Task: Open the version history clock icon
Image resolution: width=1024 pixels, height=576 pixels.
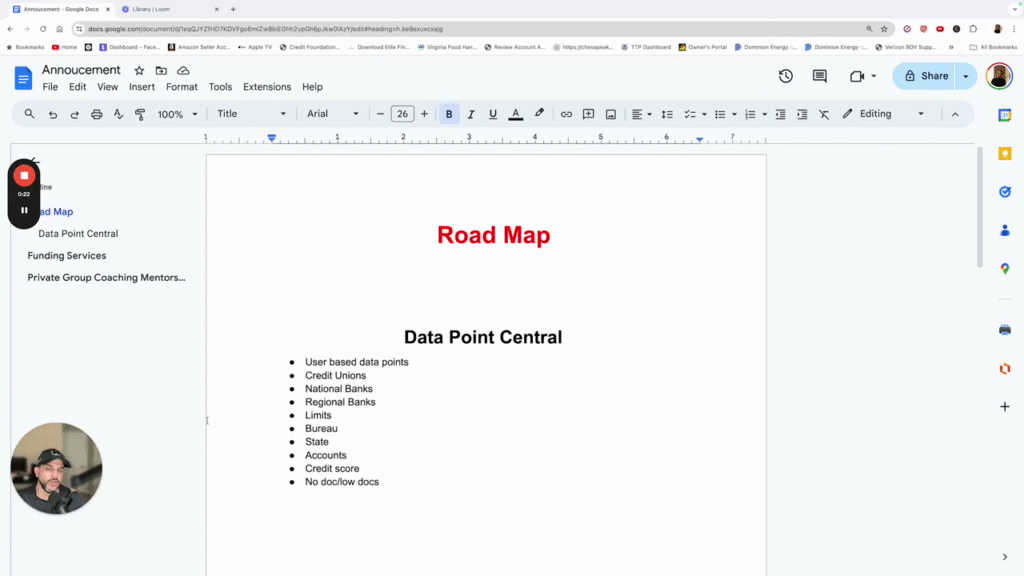Action: 786,76
